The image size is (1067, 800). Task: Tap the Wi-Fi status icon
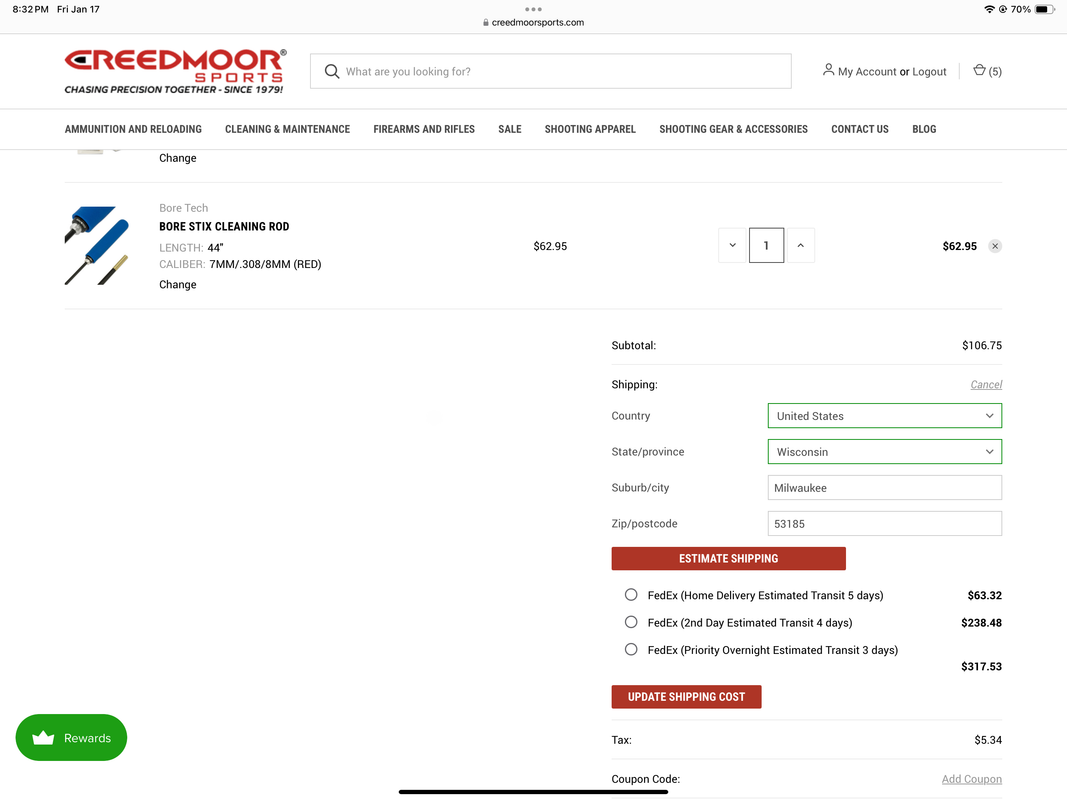pos(989,10)
